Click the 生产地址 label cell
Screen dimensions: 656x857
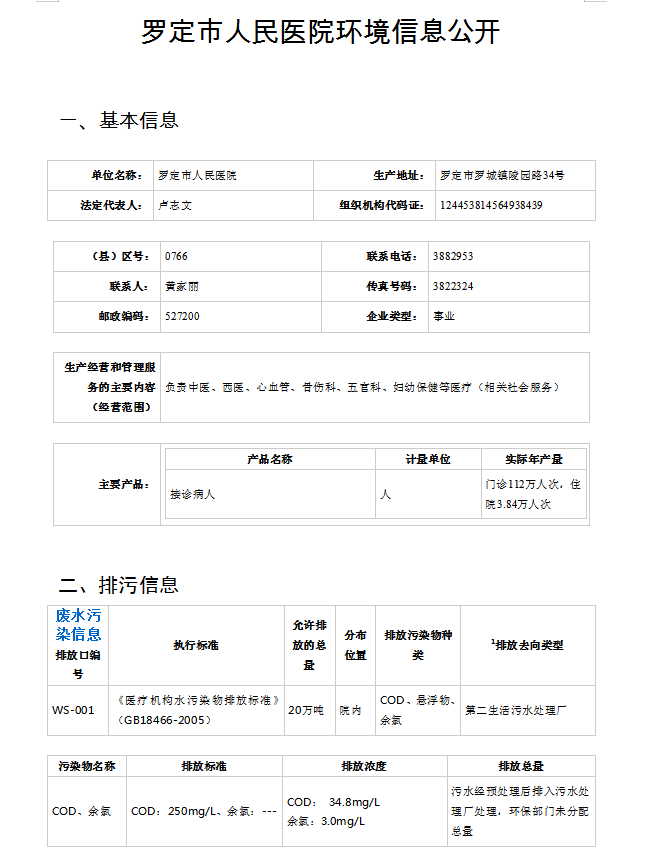pos(374,175)
